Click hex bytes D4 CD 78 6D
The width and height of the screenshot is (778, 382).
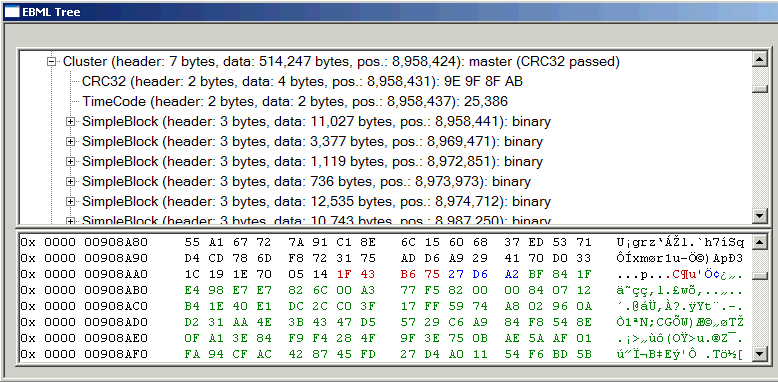click(228, 258)
